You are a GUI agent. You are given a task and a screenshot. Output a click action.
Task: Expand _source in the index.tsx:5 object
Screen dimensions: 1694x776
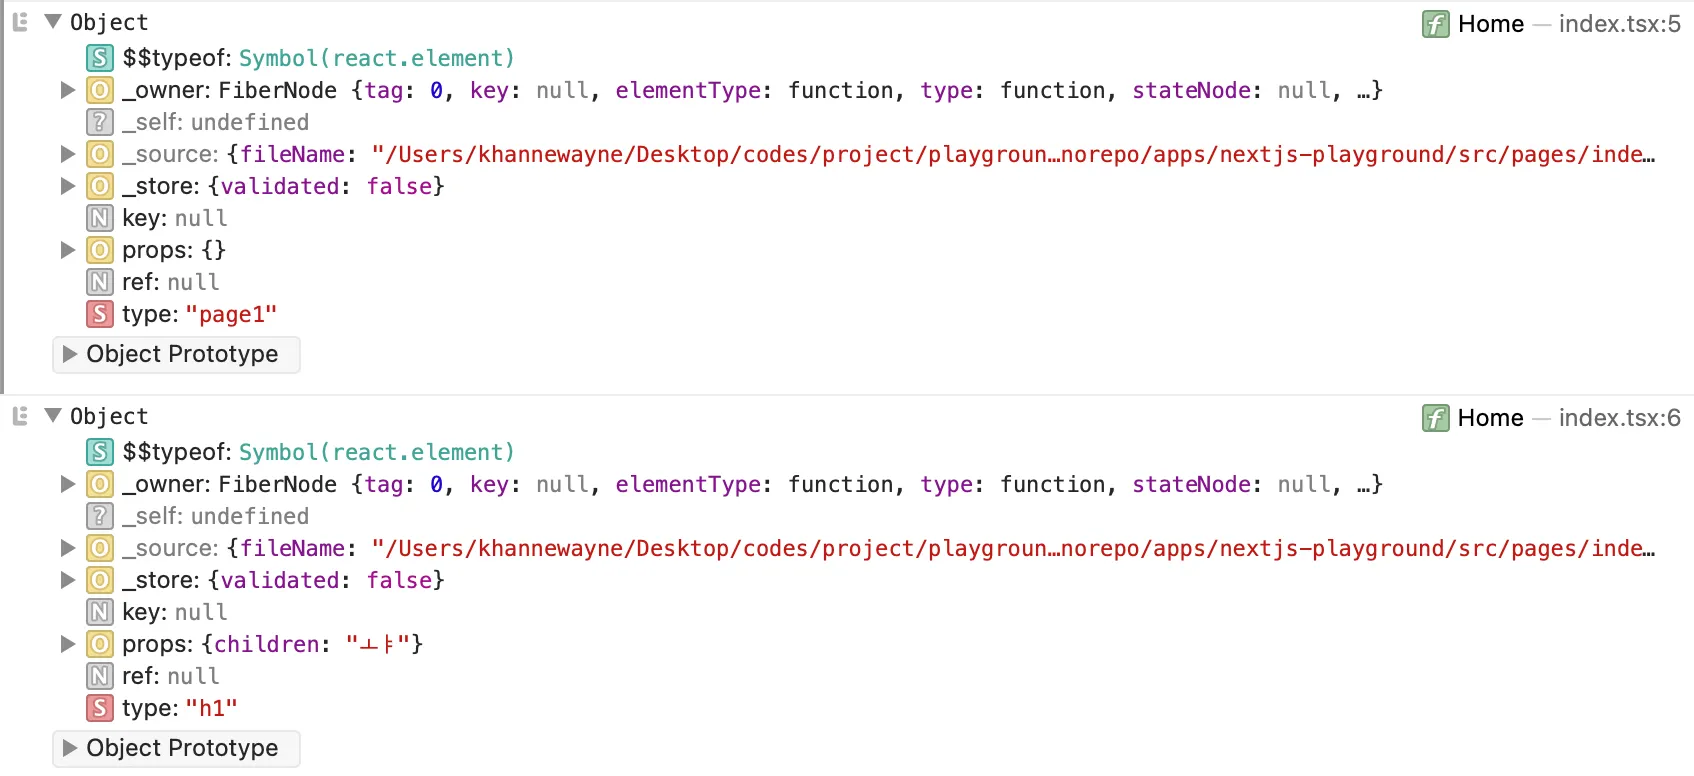pyautogui.click(x=68, y=154)
